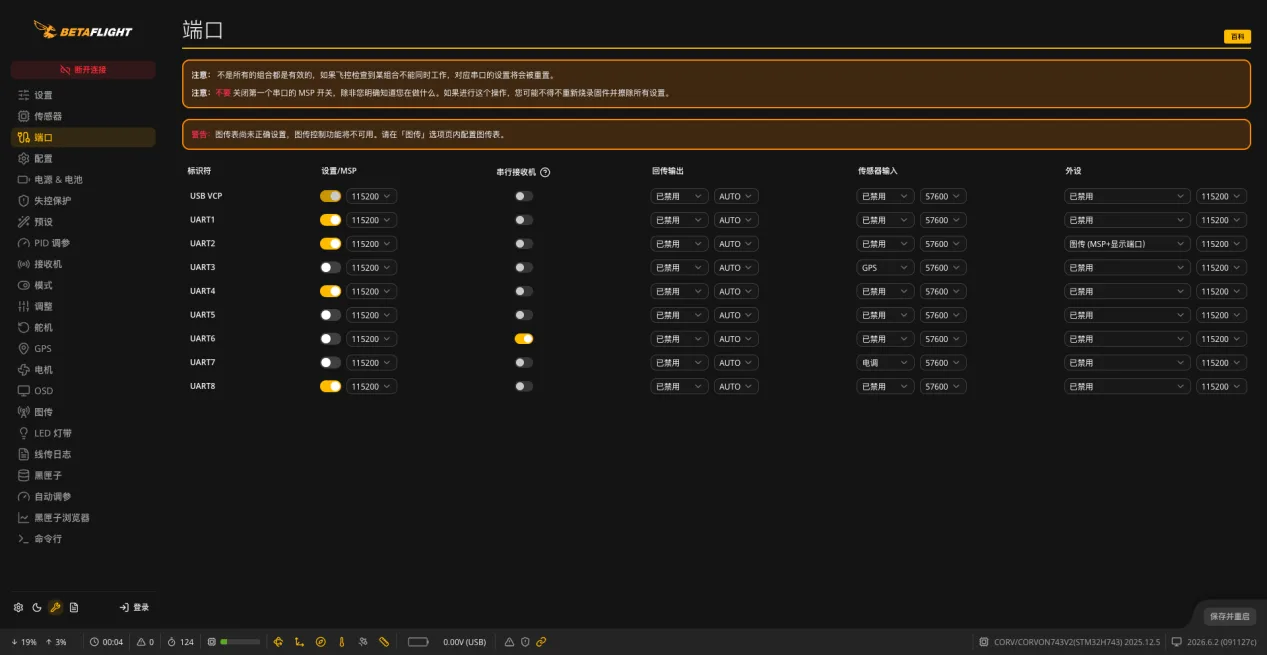This screenshot has height=655, width=1267.
Task: Open UART2 peripheral 图传 (MSP+显示端口) dropdown
Action: click(1127, 244)
